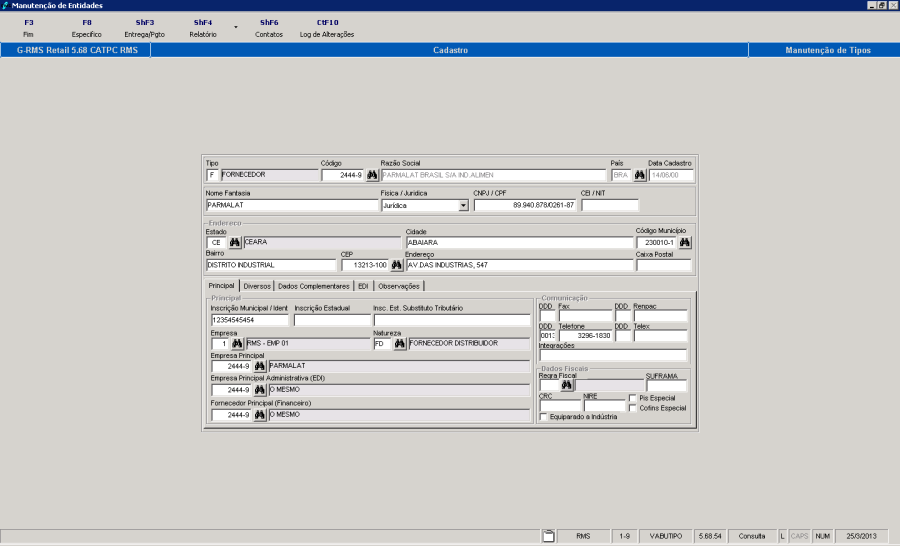Image resolution: width=900 pixels, height=546 pixels.
Task: Click CRC input field
Action: (560, 405)
